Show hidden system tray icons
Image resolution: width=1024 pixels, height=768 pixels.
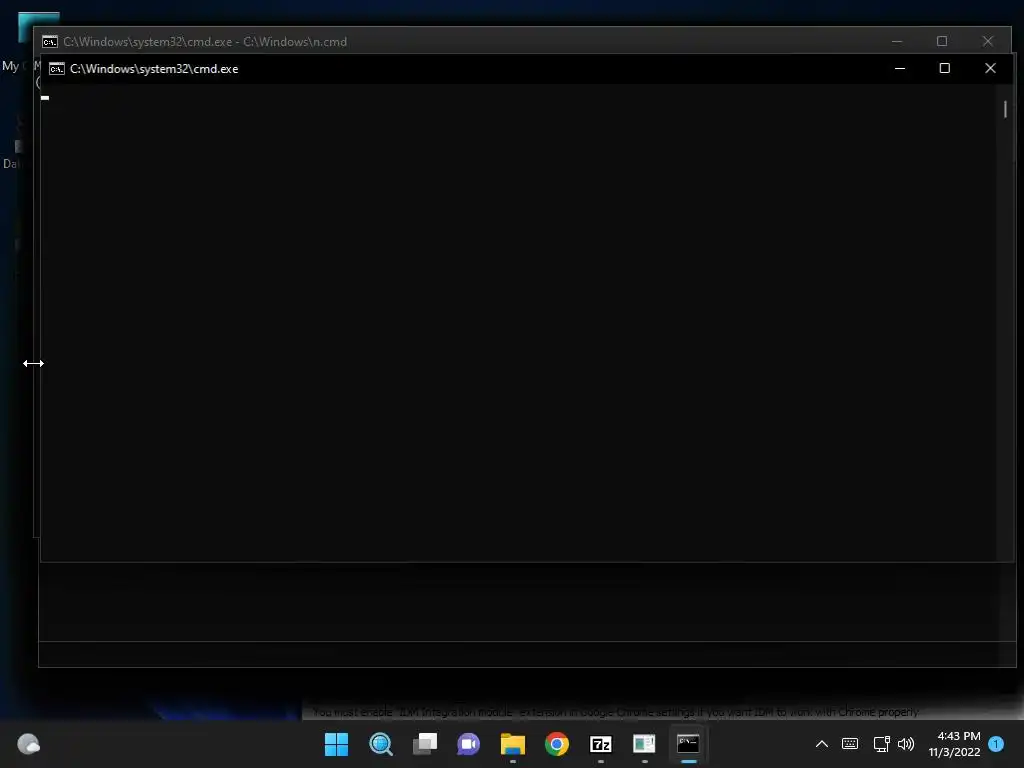[x=822, y=744]
